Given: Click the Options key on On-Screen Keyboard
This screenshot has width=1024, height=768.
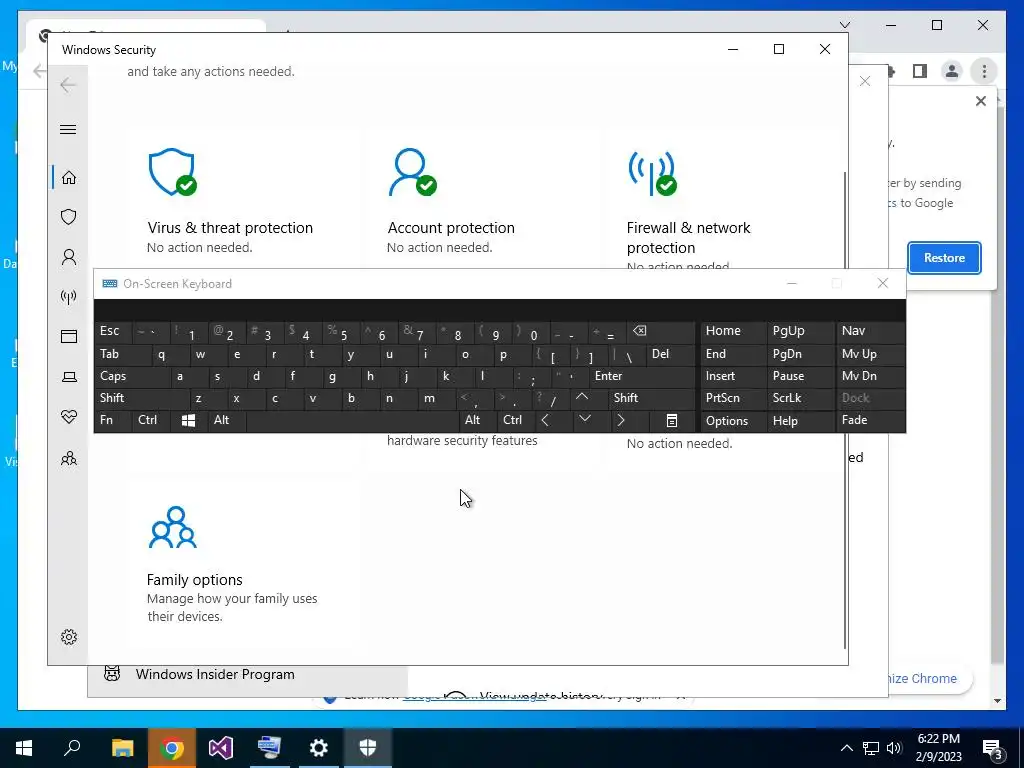Looking at the screenshot, I should tap(733, 421).
